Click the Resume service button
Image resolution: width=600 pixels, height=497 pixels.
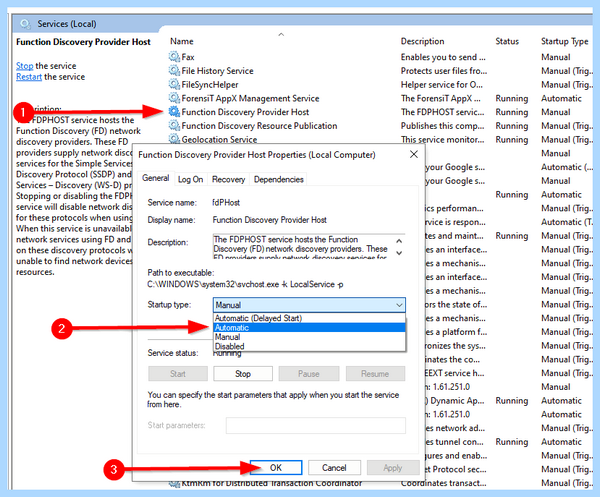pos(375,374)
